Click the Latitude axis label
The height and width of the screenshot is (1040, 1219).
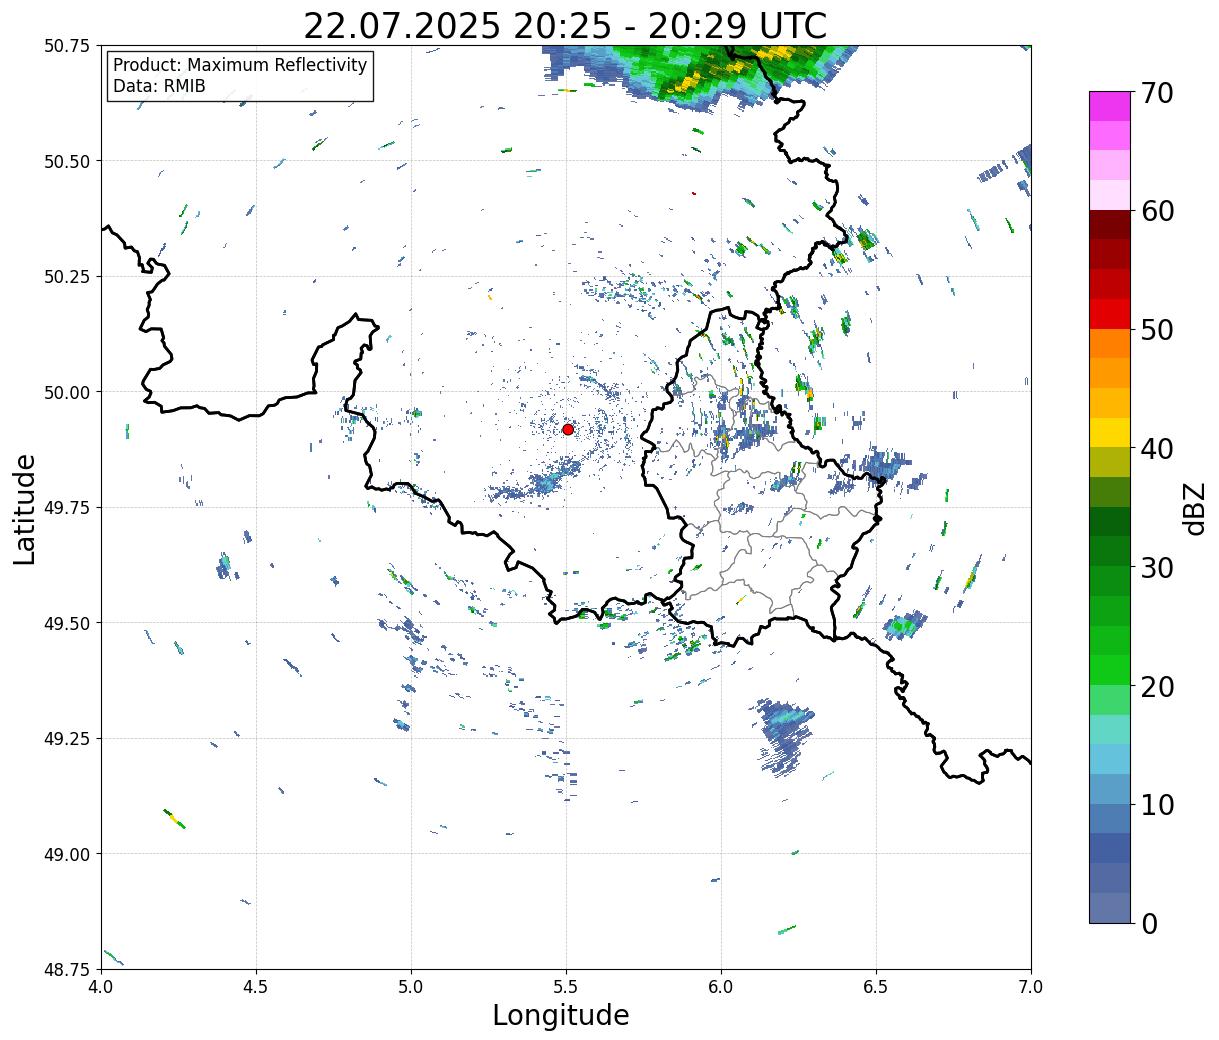click(x=25, y=508)
